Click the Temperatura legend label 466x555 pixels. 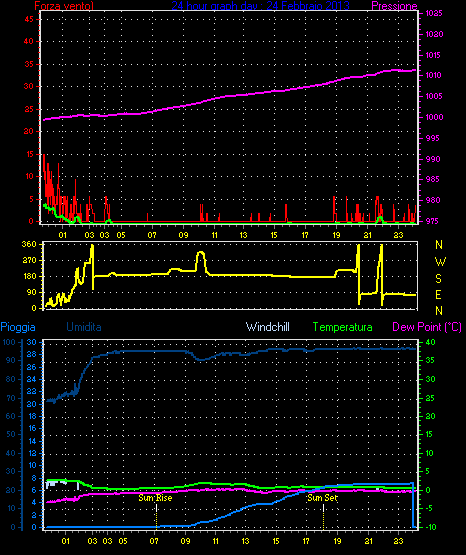(x=343, y=327)
